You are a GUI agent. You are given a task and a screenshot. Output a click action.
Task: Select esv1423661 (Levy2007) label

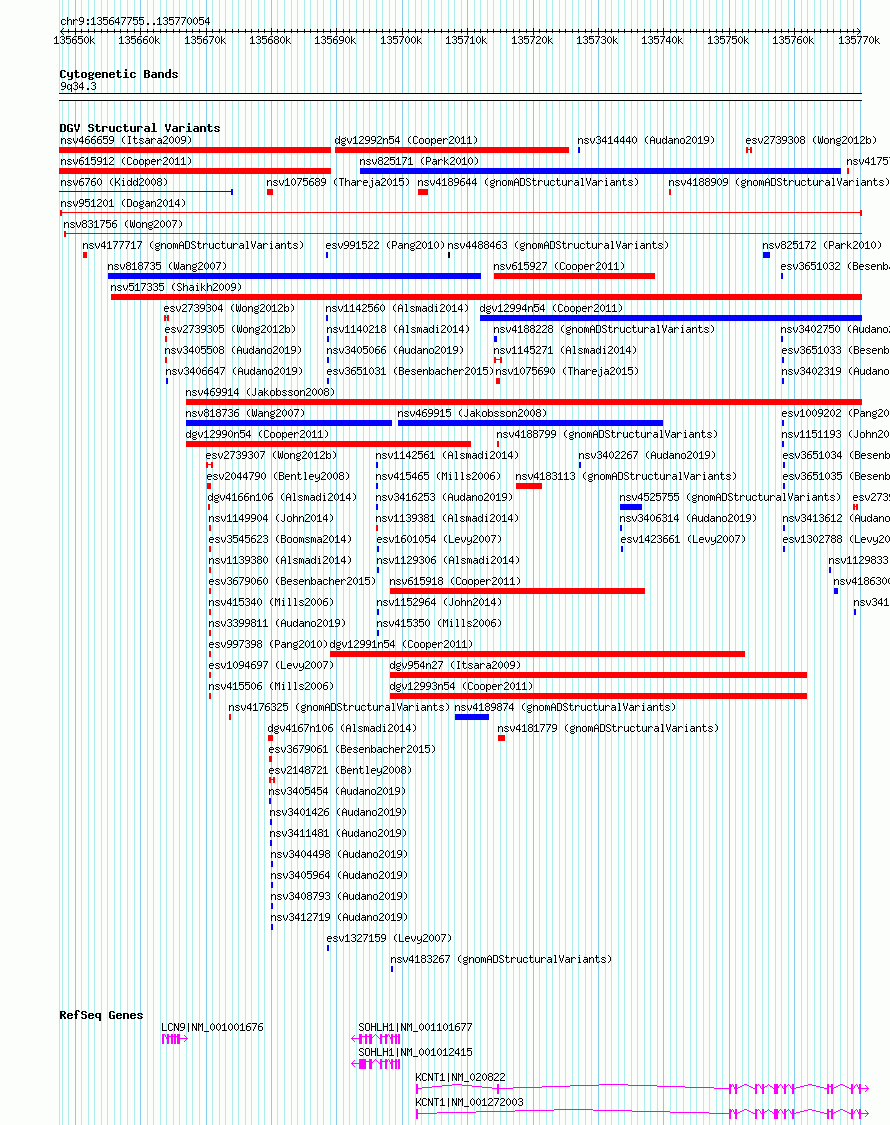coord(683,540)
